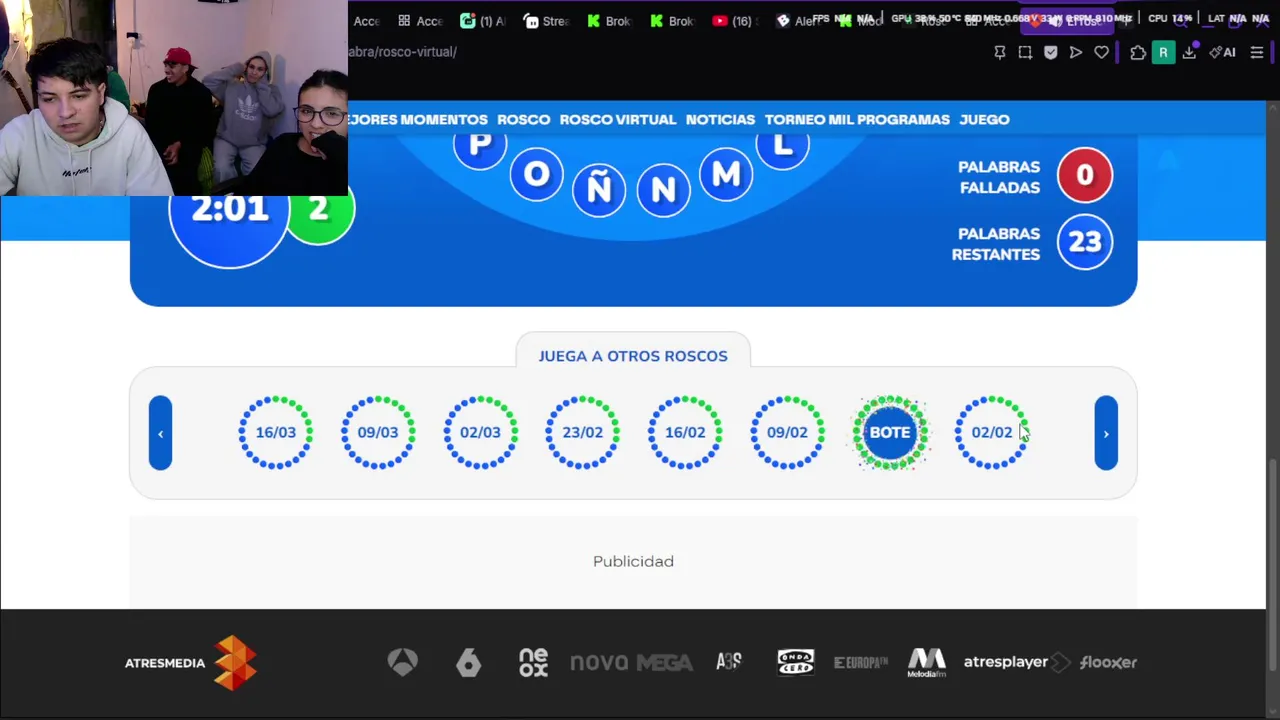
Task: Click the browser address bar URL
Action: [x=403, y=52]
